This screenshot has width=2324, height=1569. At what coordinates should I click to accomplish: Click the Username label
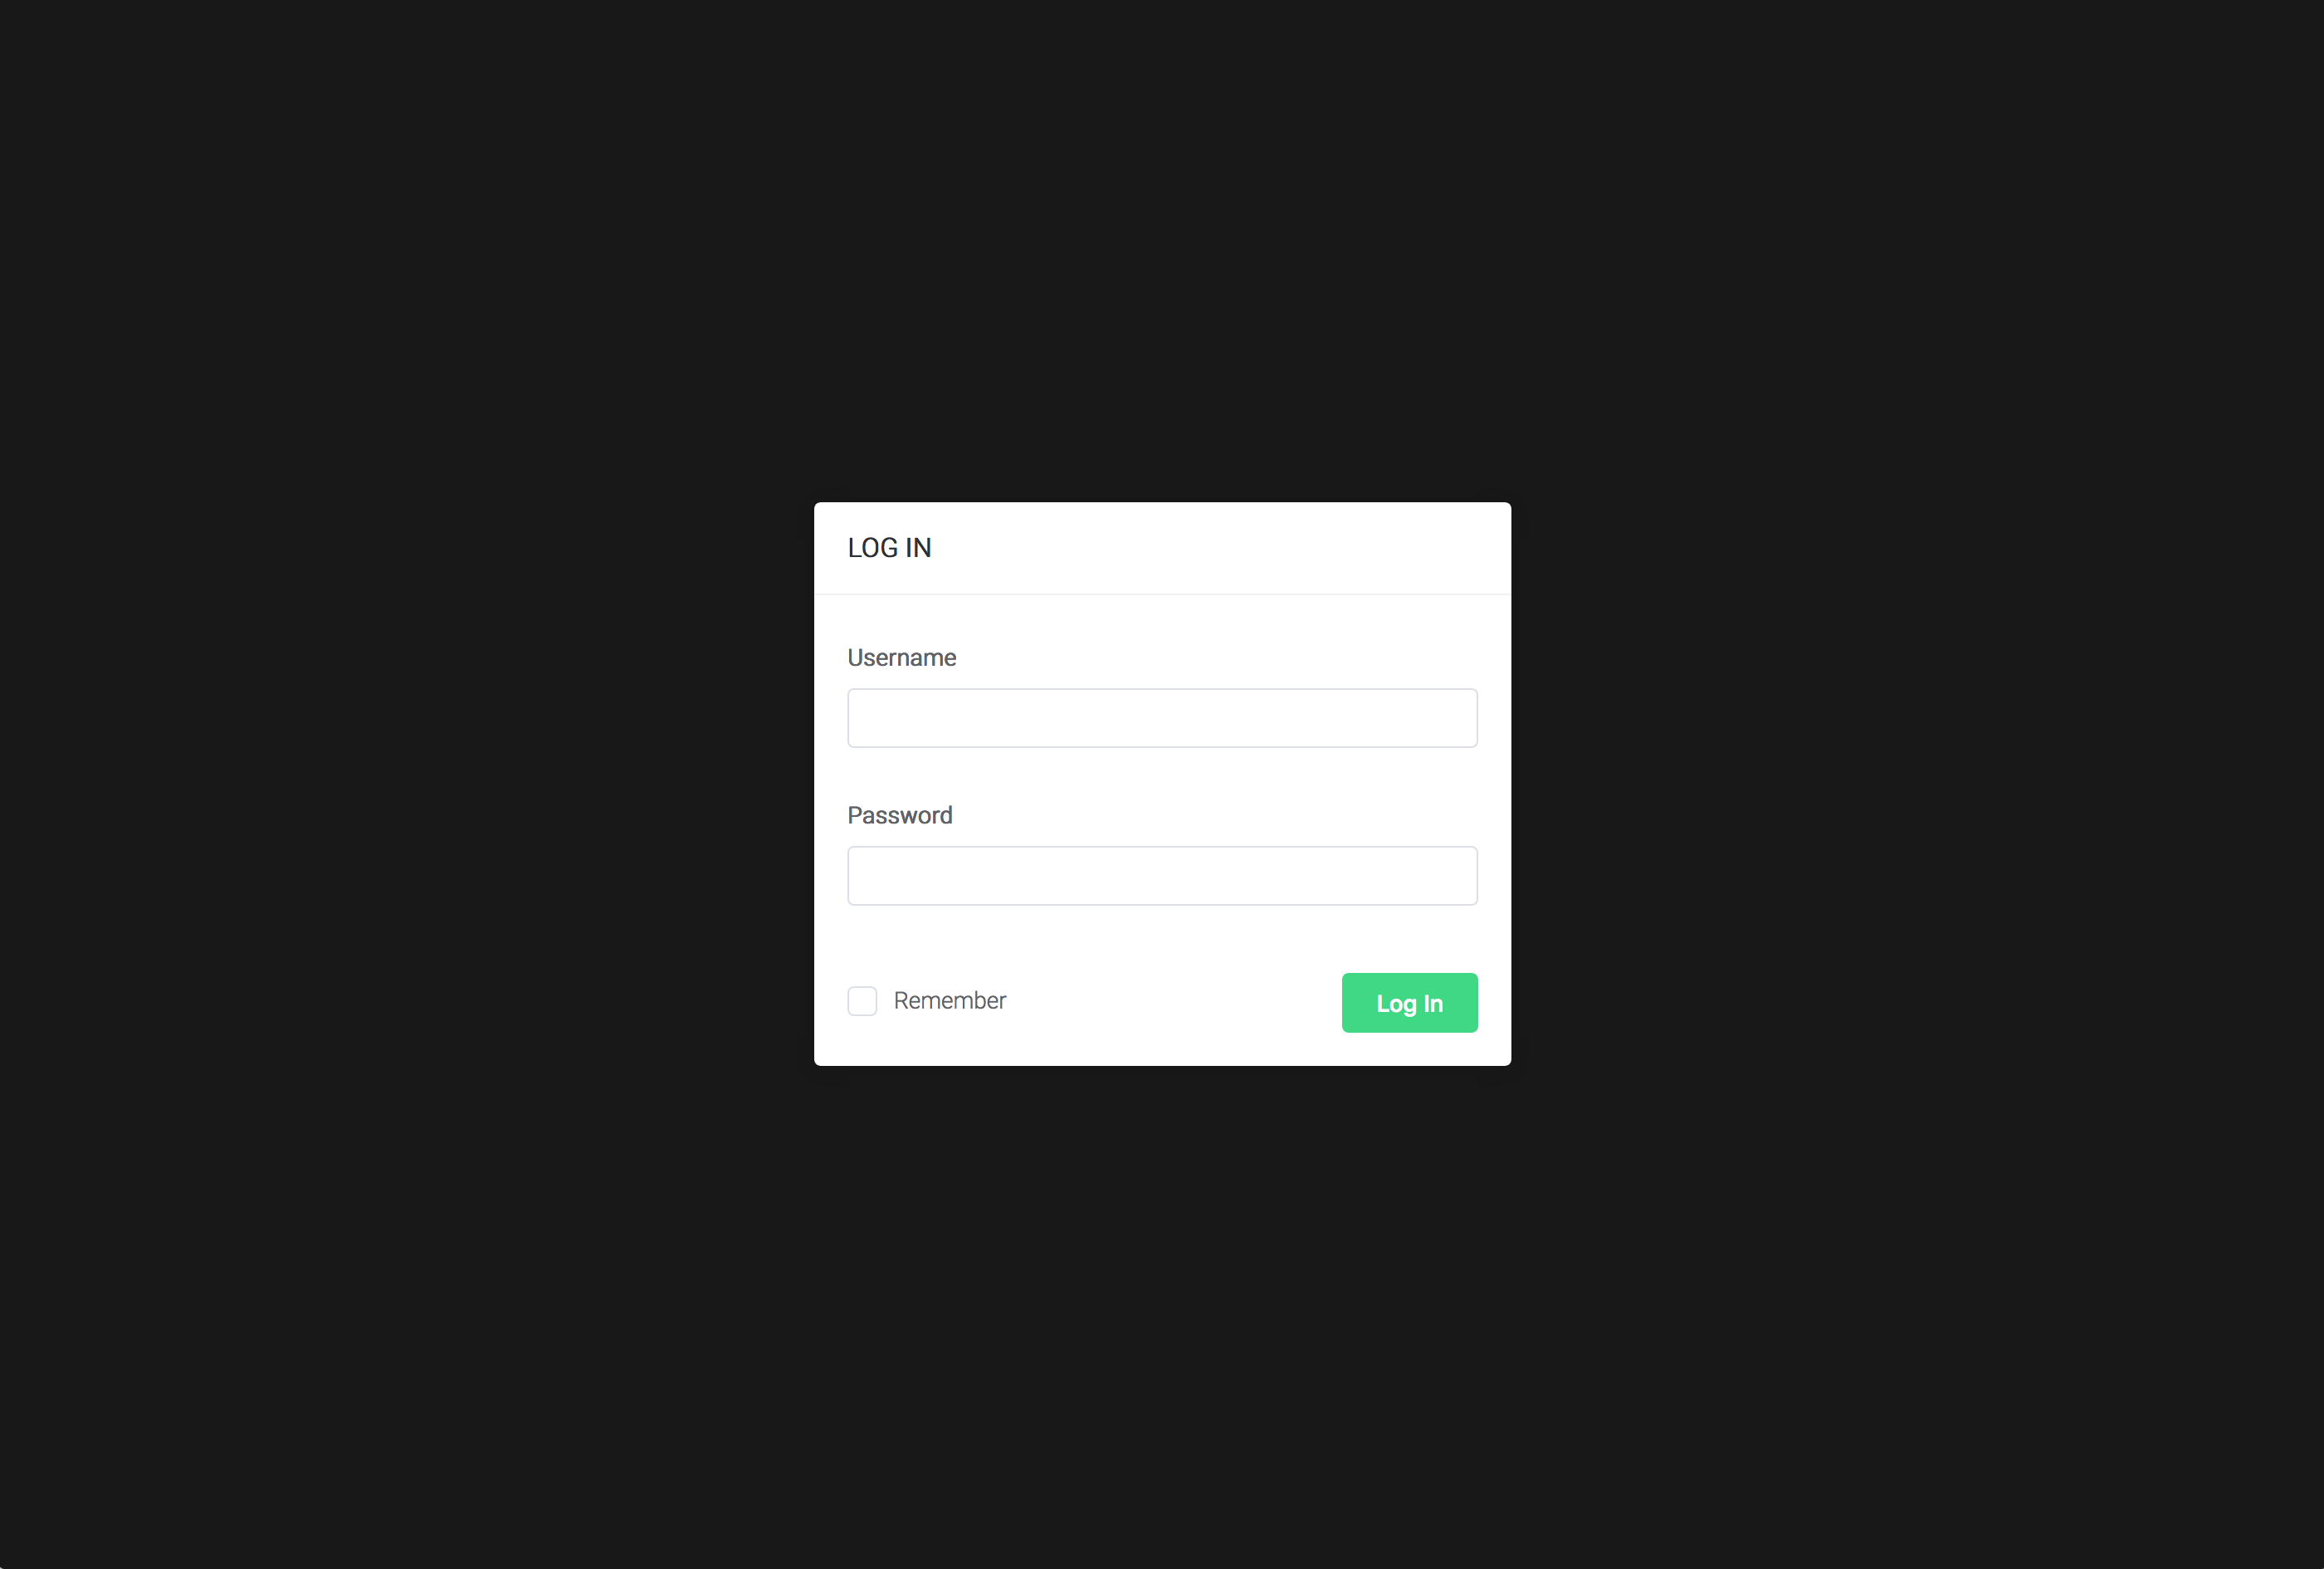(x=902, y=658)
